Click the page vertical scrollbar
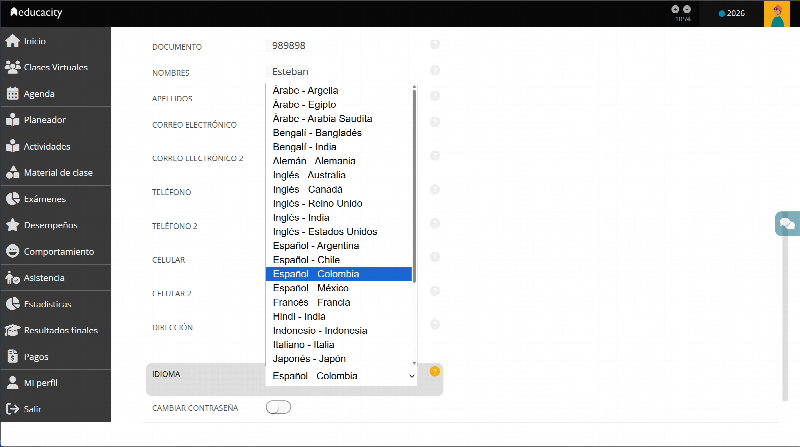This screenshot has width=800, height=447. 785,316
